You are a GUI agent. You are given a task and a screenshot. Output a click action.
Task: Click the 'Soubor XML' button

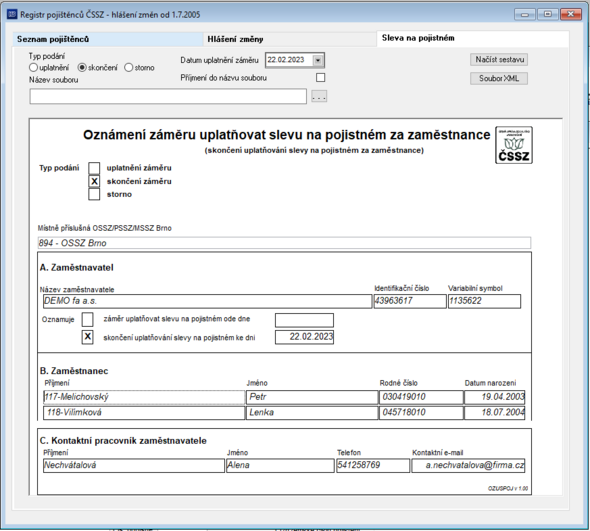pyautogui.click(x=499, y=78)
